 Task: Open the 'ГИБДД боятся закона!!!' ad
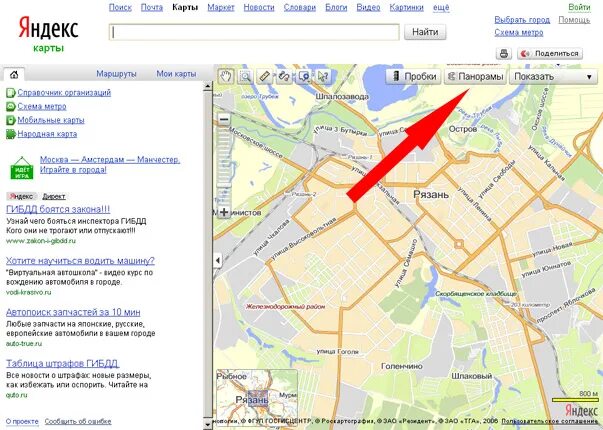(58, 209)
